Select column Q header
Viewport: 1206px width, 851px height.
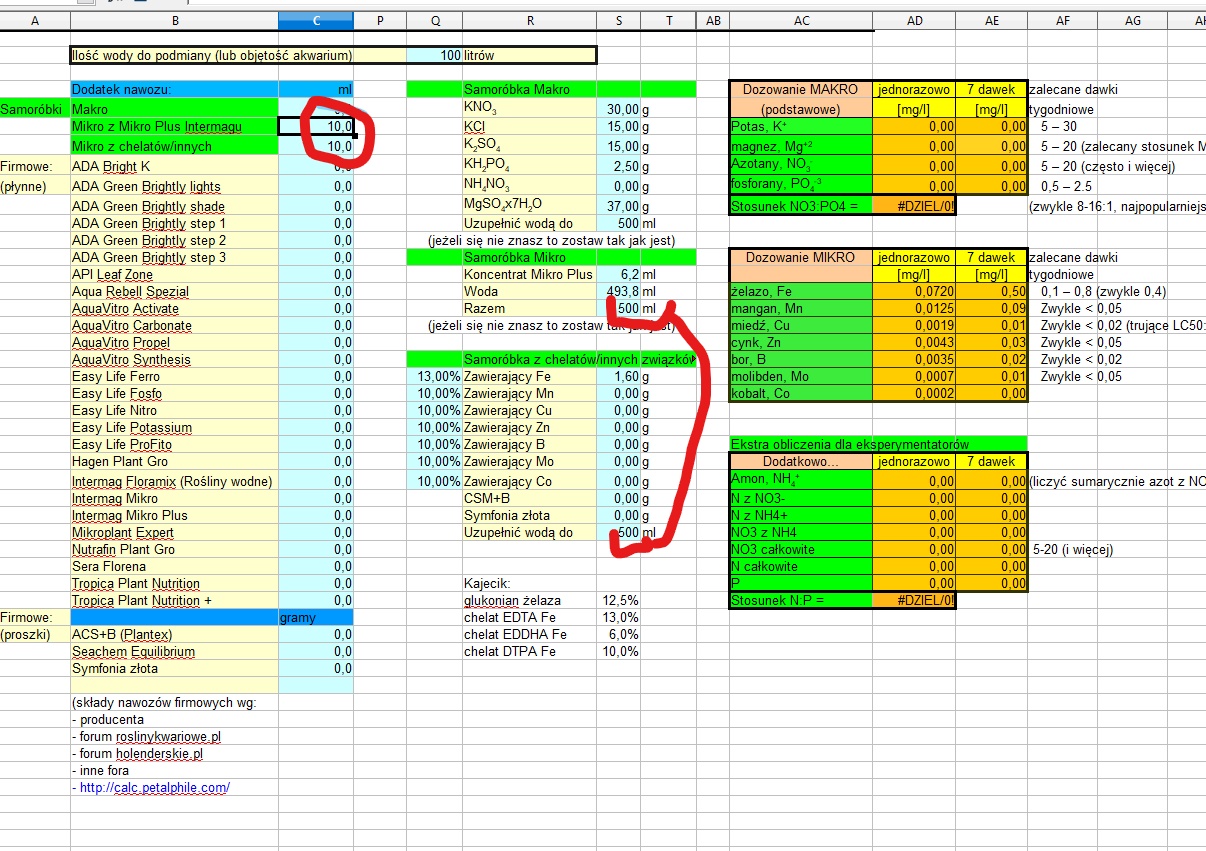click(x=434, y=21)
